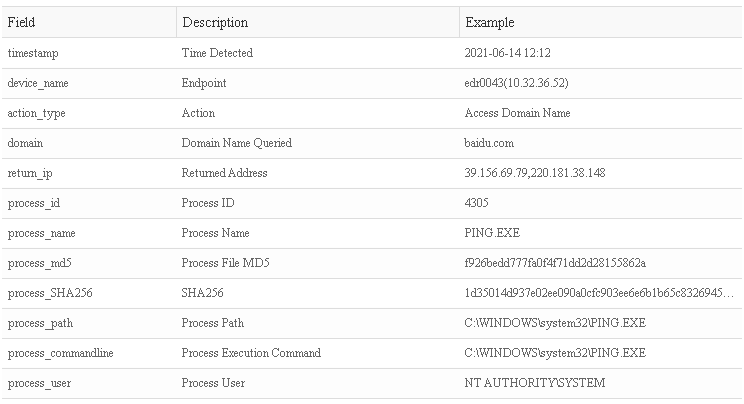Screen dimensions: 744x404
Task: Click the Access Domain Name value
Action: [517, 113]
